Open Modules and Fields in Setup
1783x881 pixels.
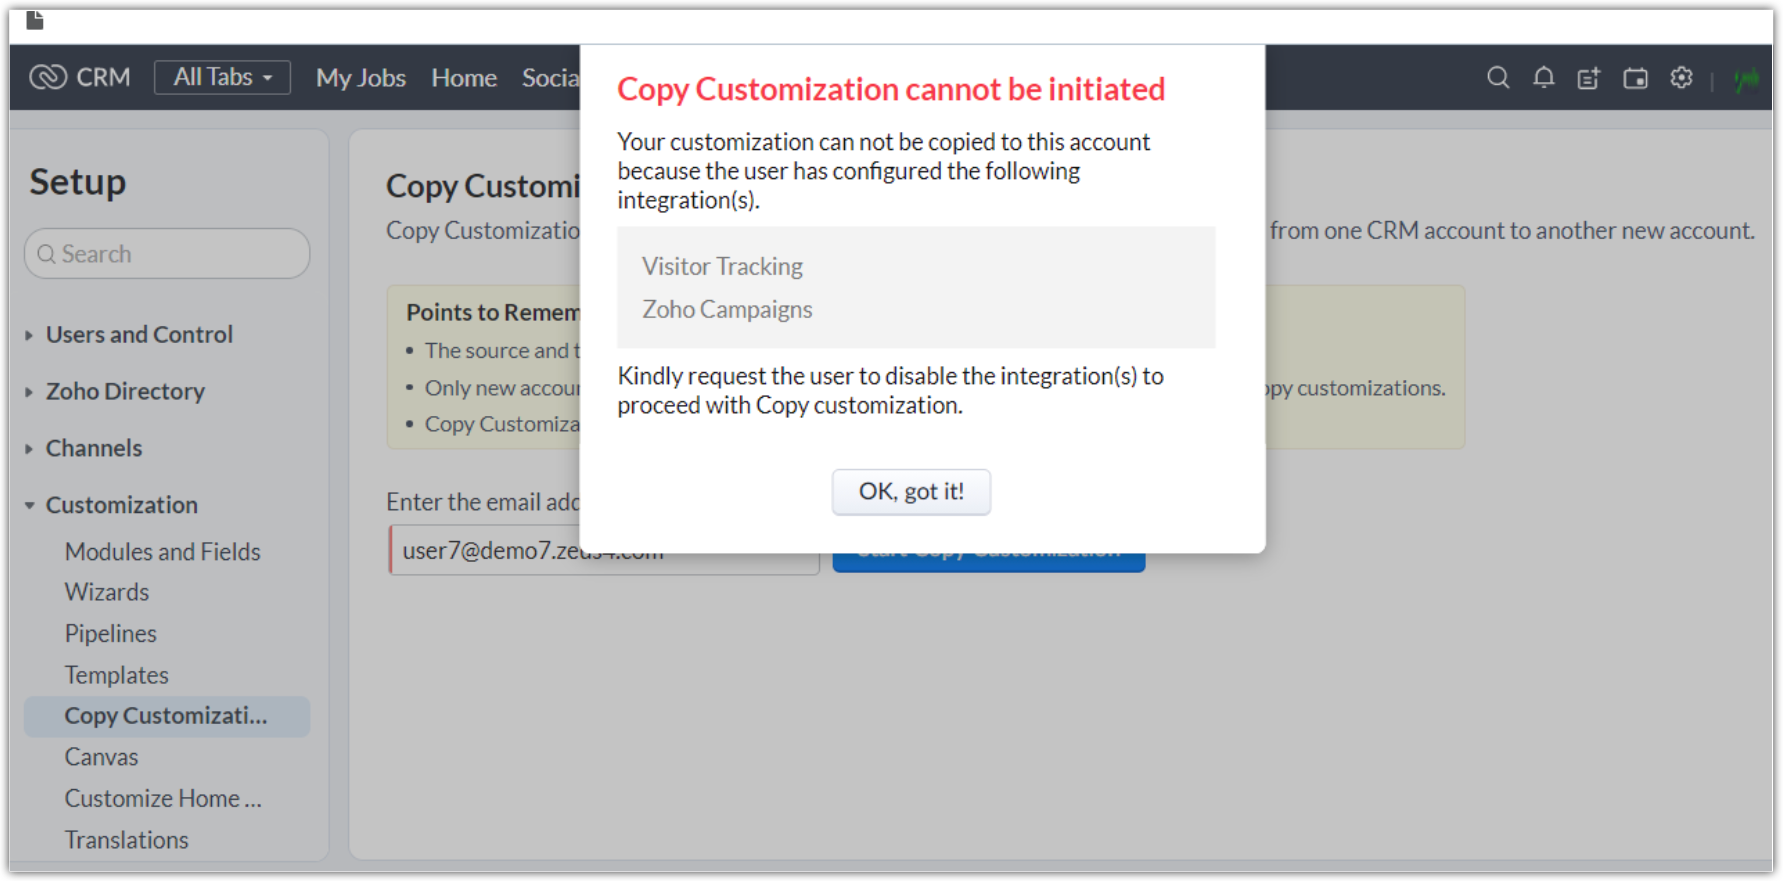[162, 552]
